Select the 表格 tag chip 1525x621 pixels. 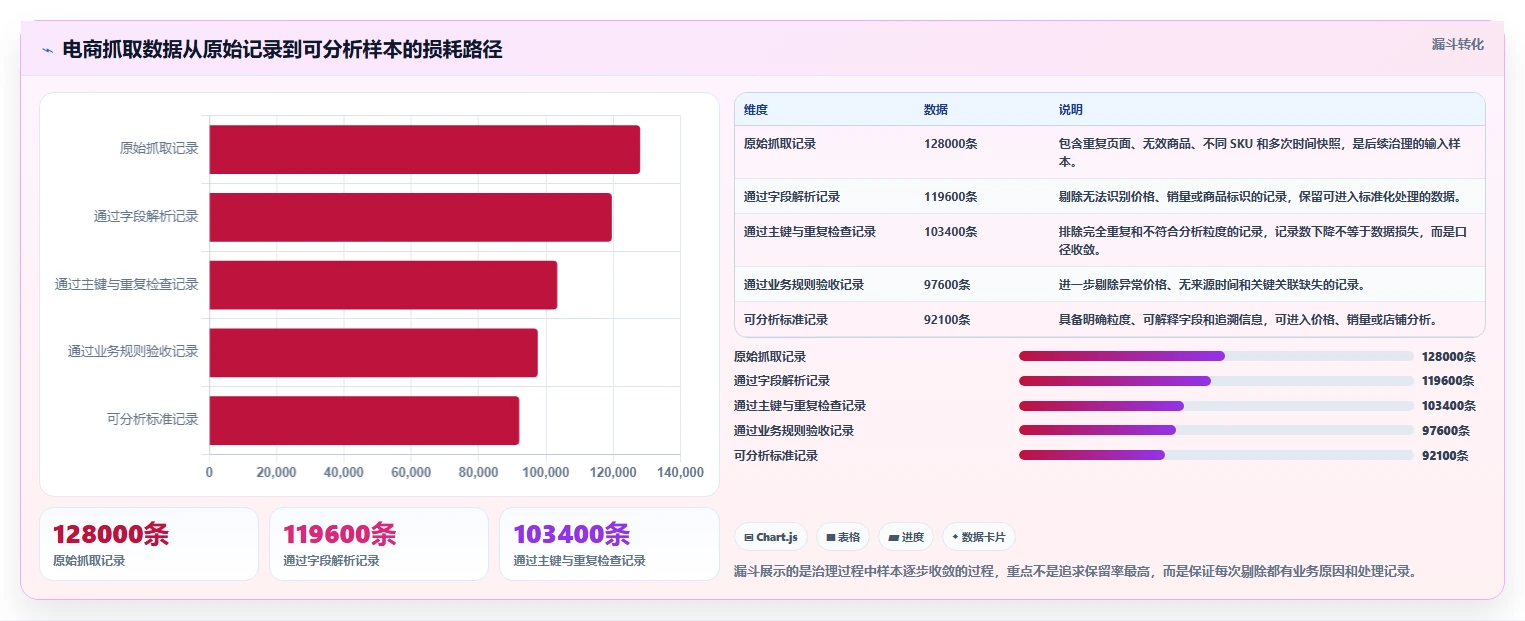843,537
